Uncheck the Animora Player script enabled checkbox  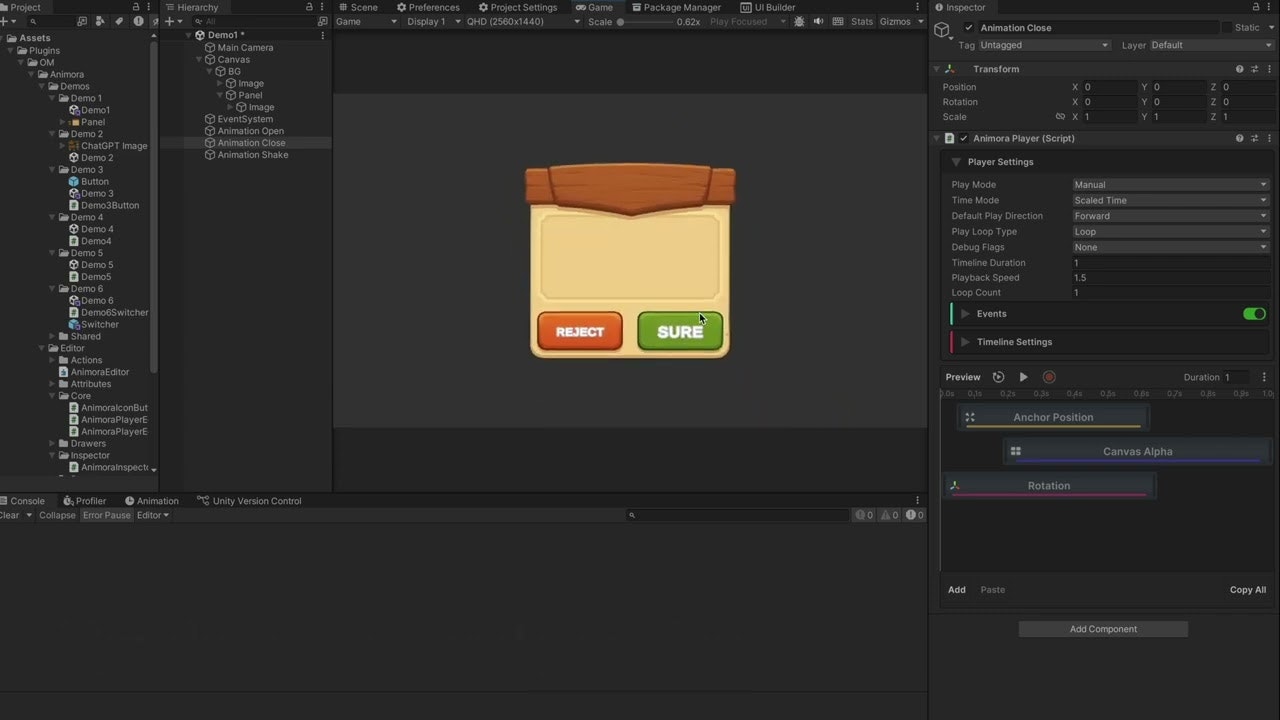click(964, 138)
